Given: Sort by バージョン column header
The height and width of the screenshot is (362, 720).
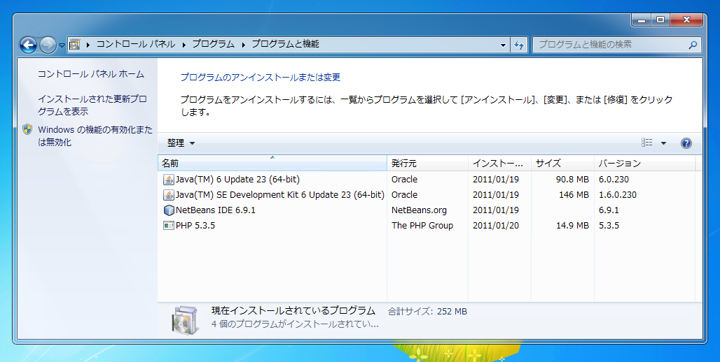Looking at the screenshot, I should pos(645,163).
